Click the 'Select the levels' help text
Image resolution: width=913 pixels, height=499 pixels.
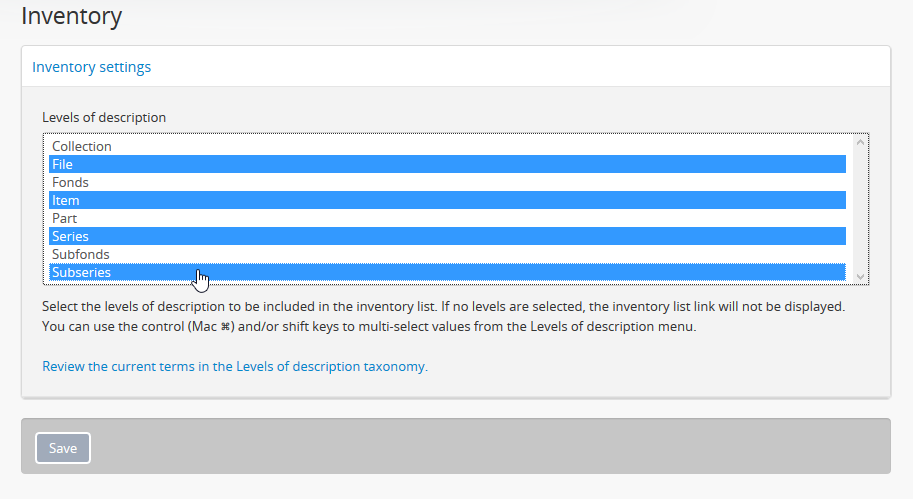tap(443, 306)
